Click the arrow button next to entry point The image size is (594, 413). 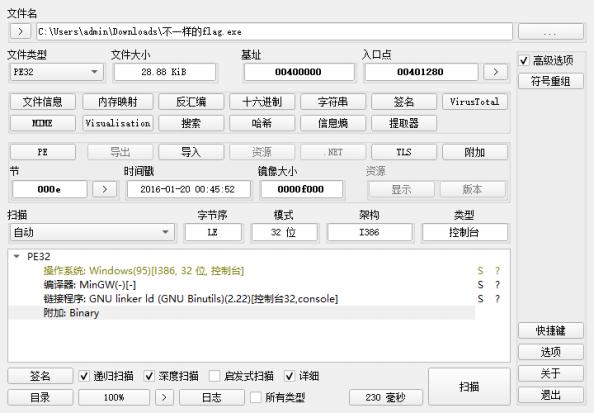496,72
